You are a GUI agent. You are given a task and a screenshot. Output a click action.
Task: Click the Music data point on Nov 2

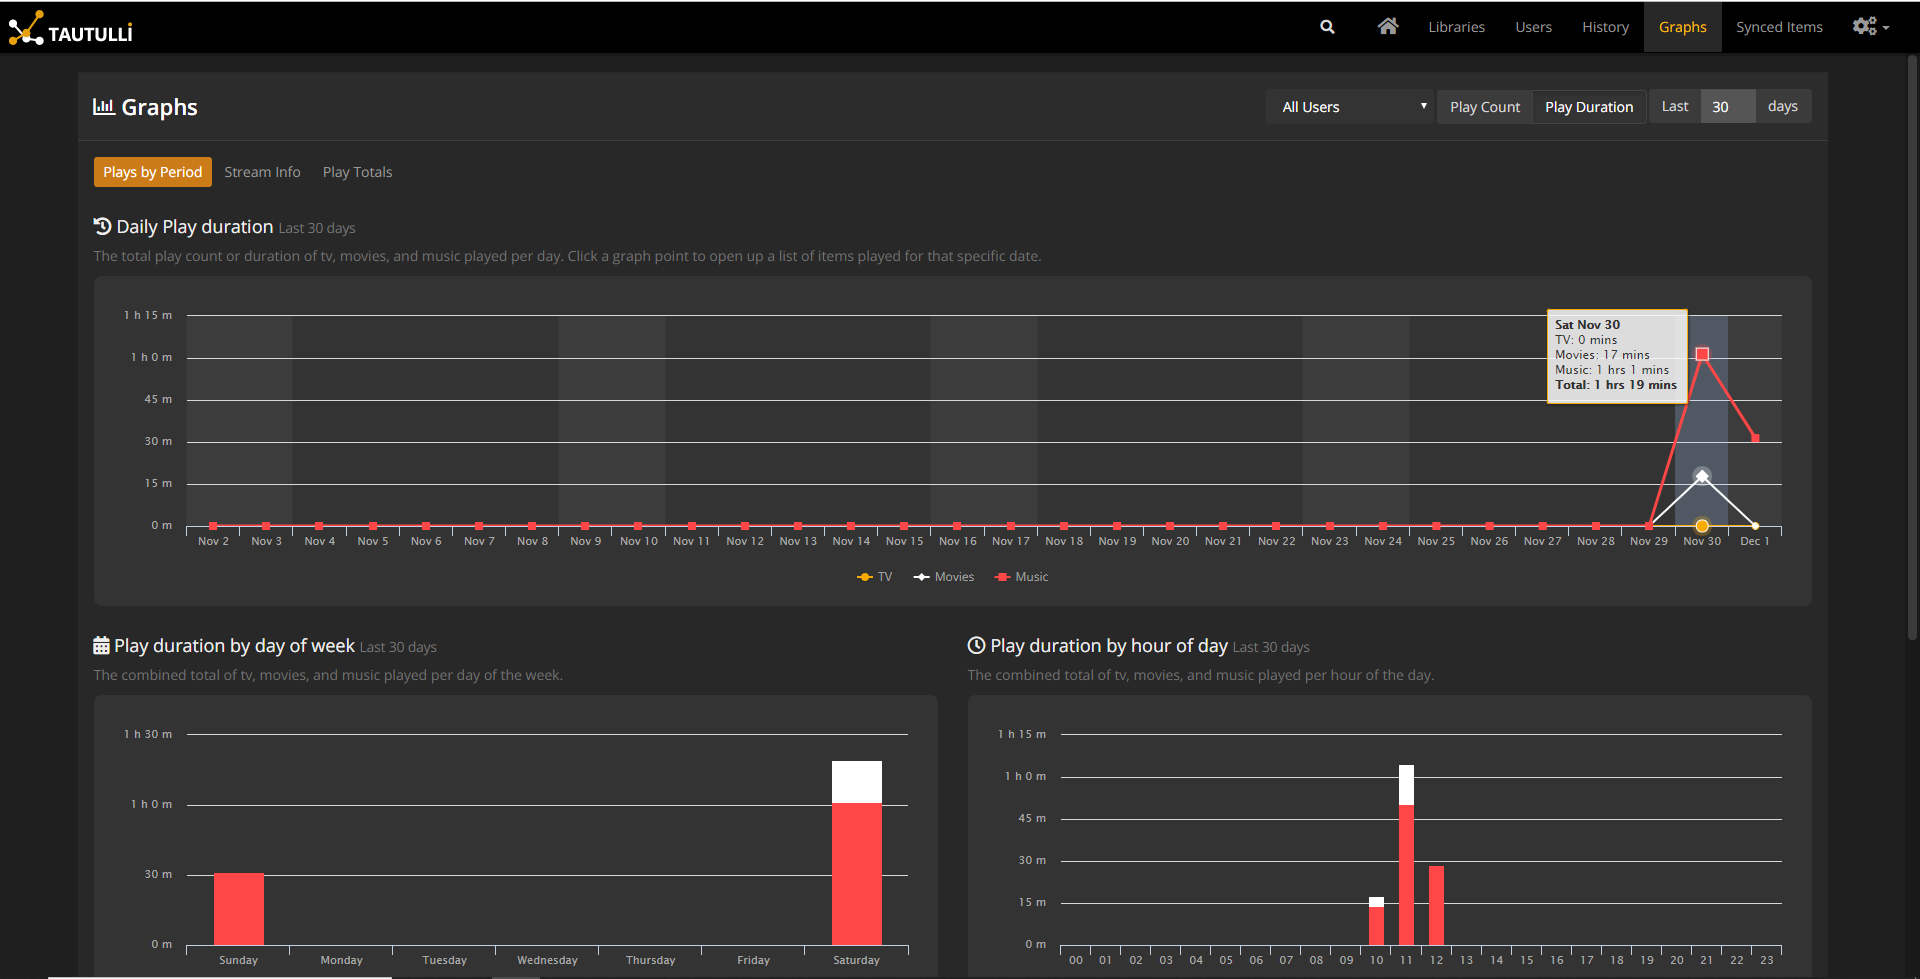213,526
